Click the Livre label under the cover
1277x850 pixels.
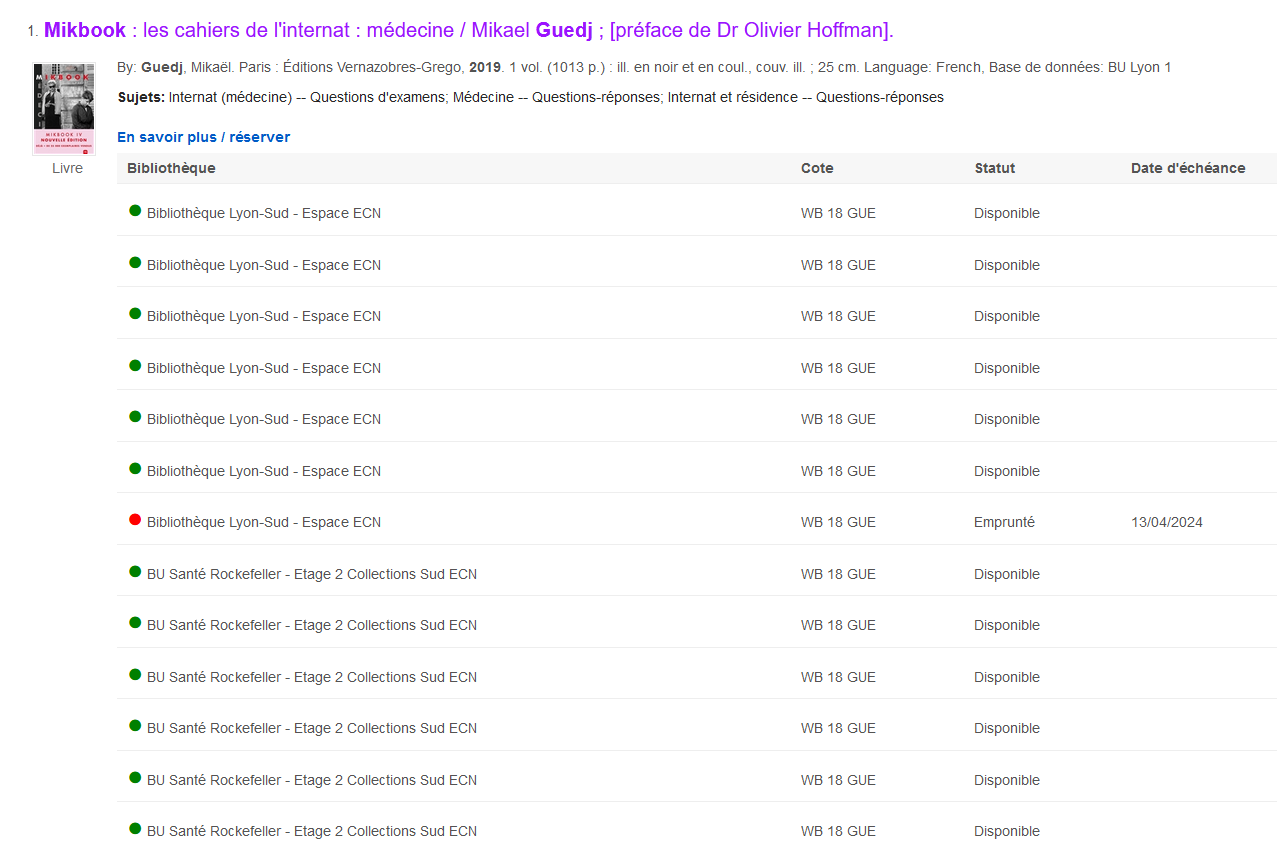pos(67,168)
